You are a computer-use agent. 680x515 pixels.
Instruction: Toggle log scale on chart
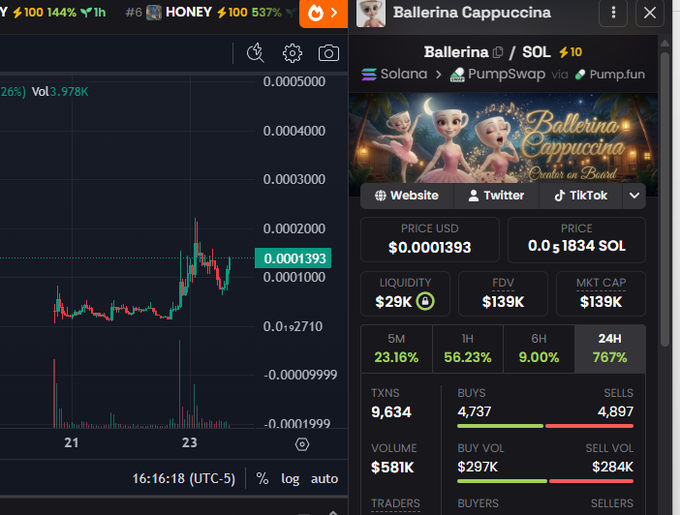(x=290, y=479)
